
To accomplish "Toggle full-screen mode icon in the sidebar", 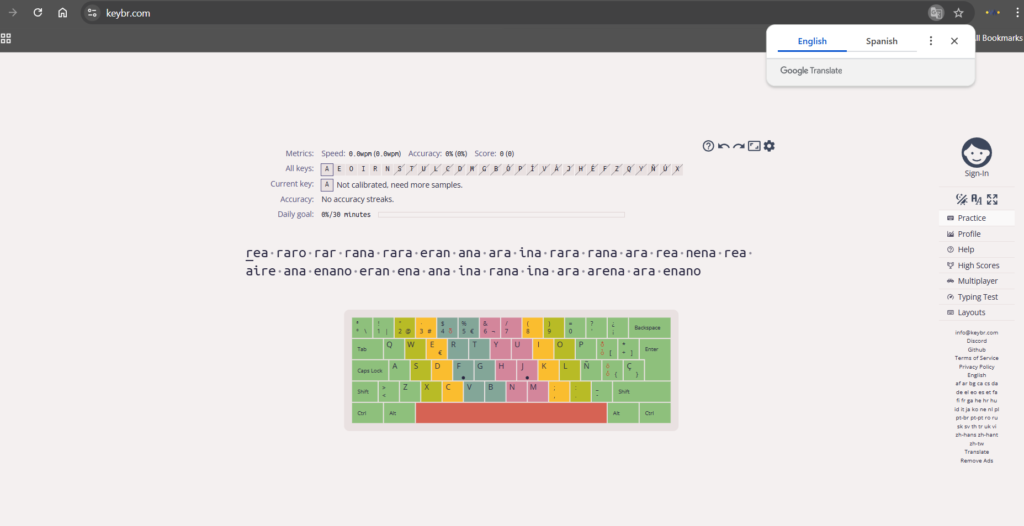I will click(992, 199).
